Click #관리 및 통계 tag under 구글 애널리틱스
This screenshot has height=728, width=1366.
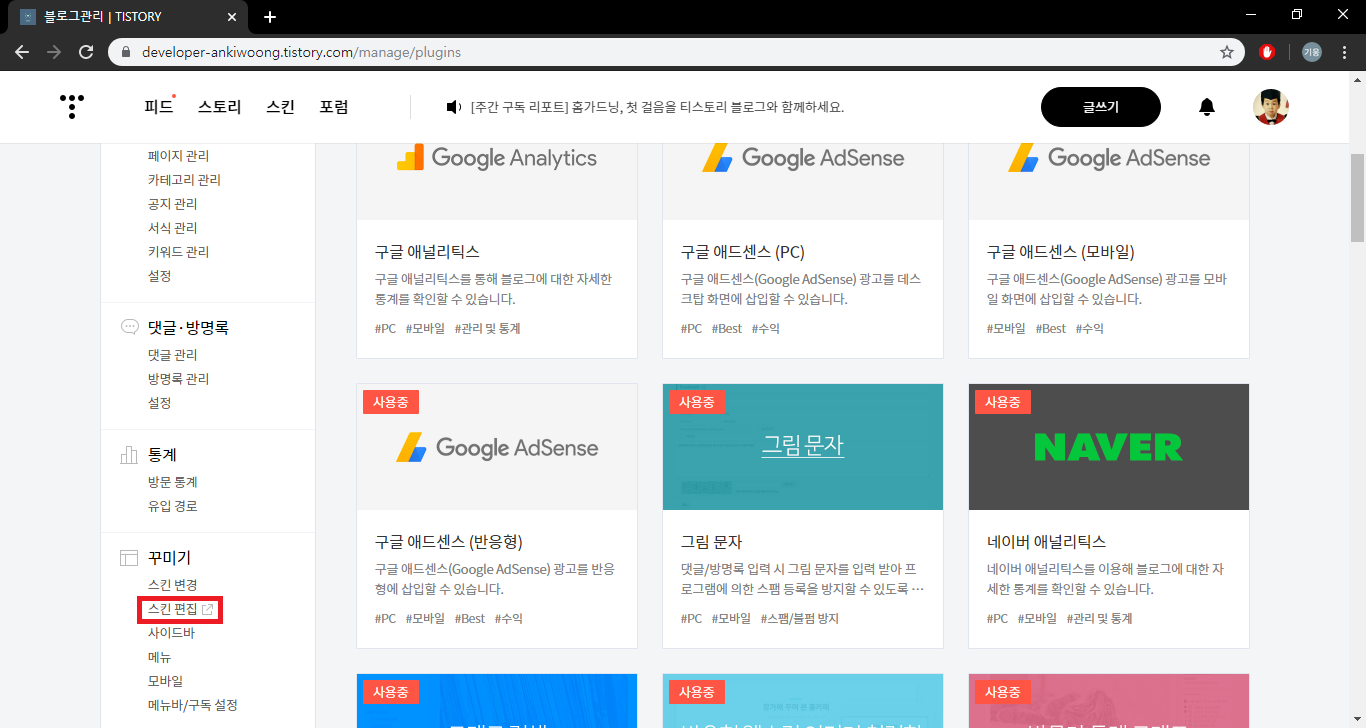click(x=487, y=329)
